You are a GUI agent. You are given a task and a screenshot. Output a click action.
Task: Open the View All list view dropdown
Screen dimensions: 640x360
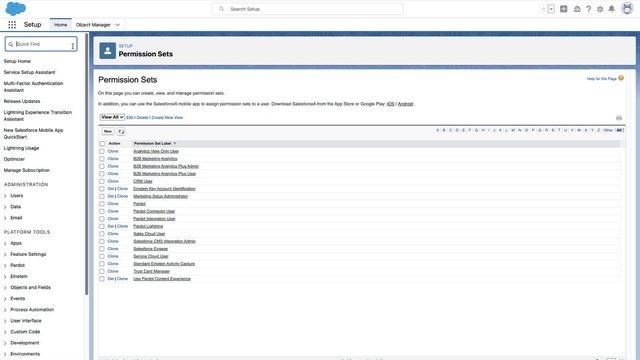pyautogui.click(x=112, y=117)
